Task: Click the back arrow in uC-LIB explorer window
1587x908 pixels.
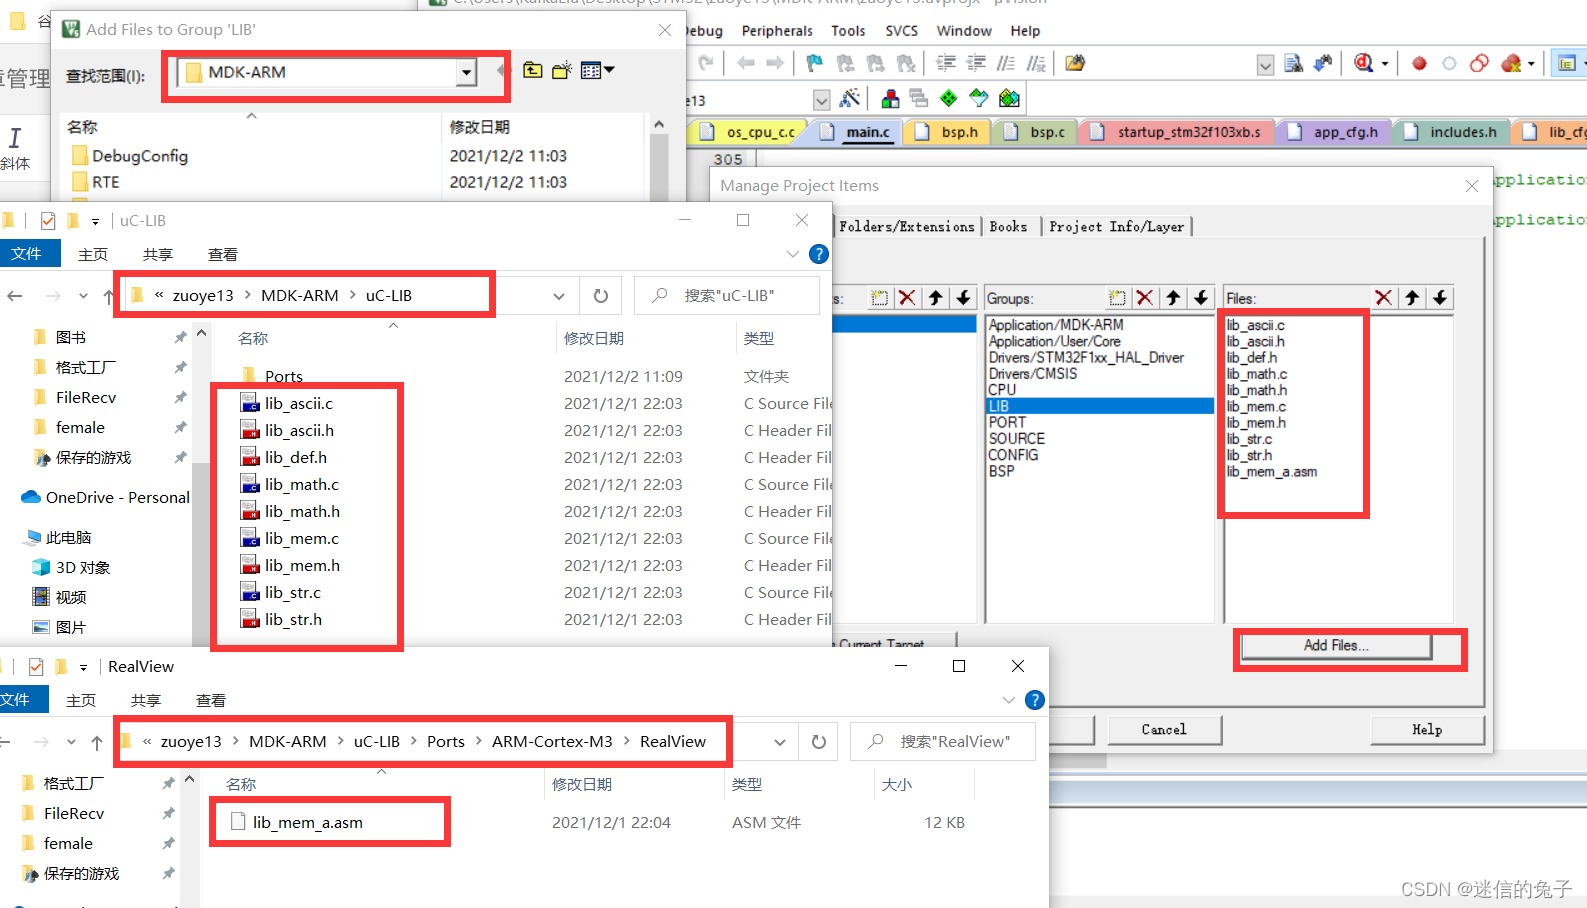Action: tap(15, 296)
